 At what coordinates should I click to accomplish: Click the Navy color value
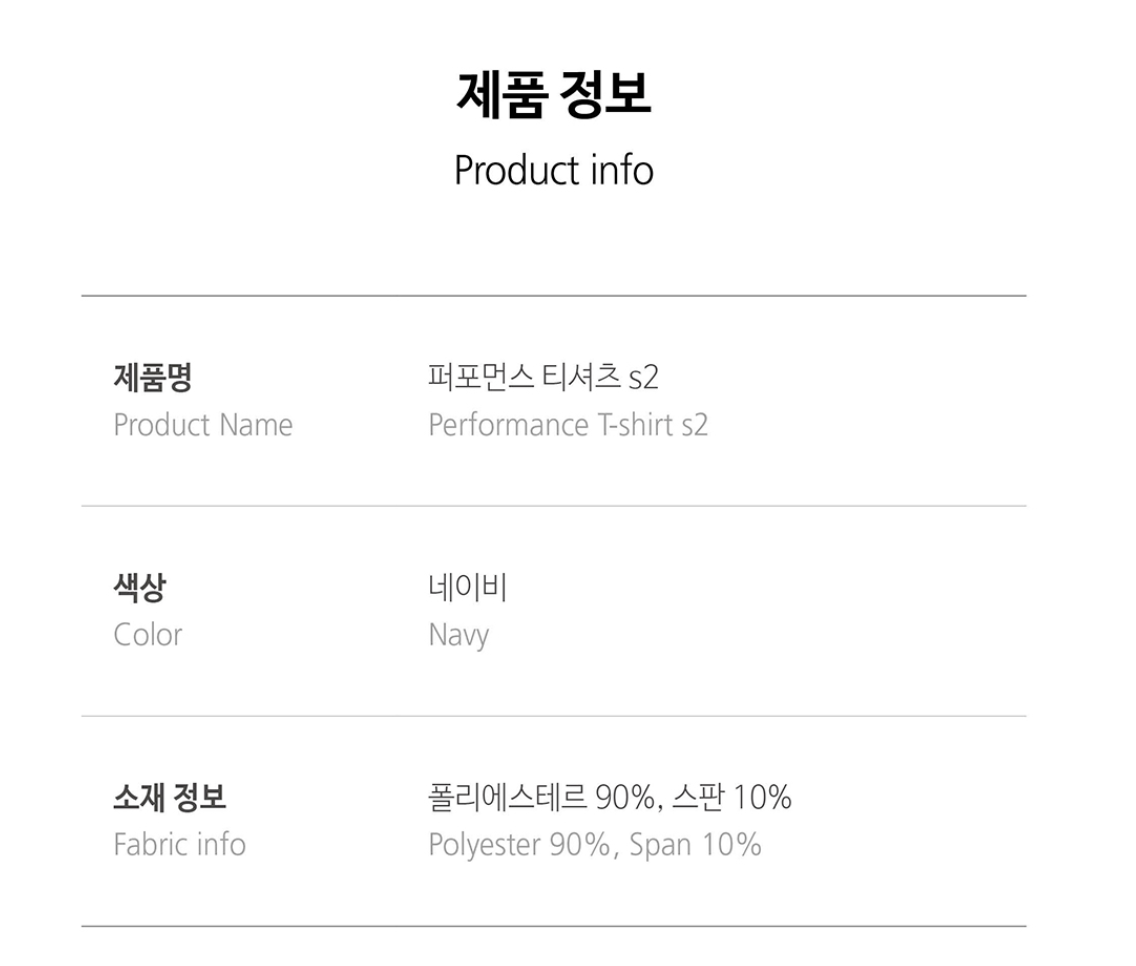(x=458, y=636)
